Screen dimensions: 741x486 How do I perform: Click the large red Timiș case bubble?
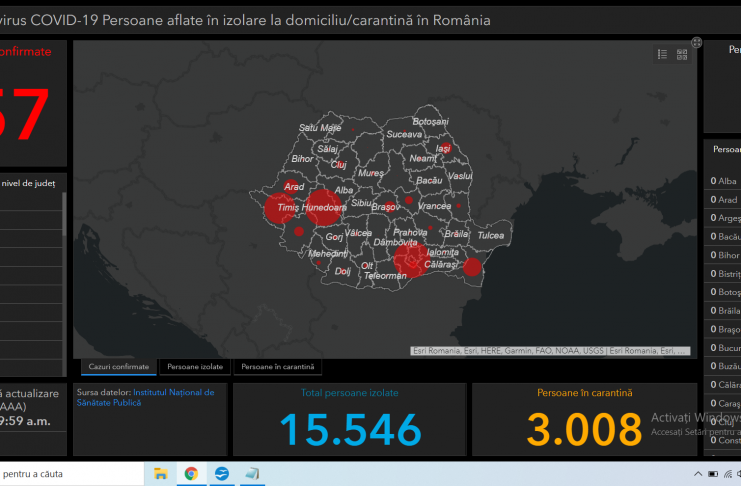(280, 208)
